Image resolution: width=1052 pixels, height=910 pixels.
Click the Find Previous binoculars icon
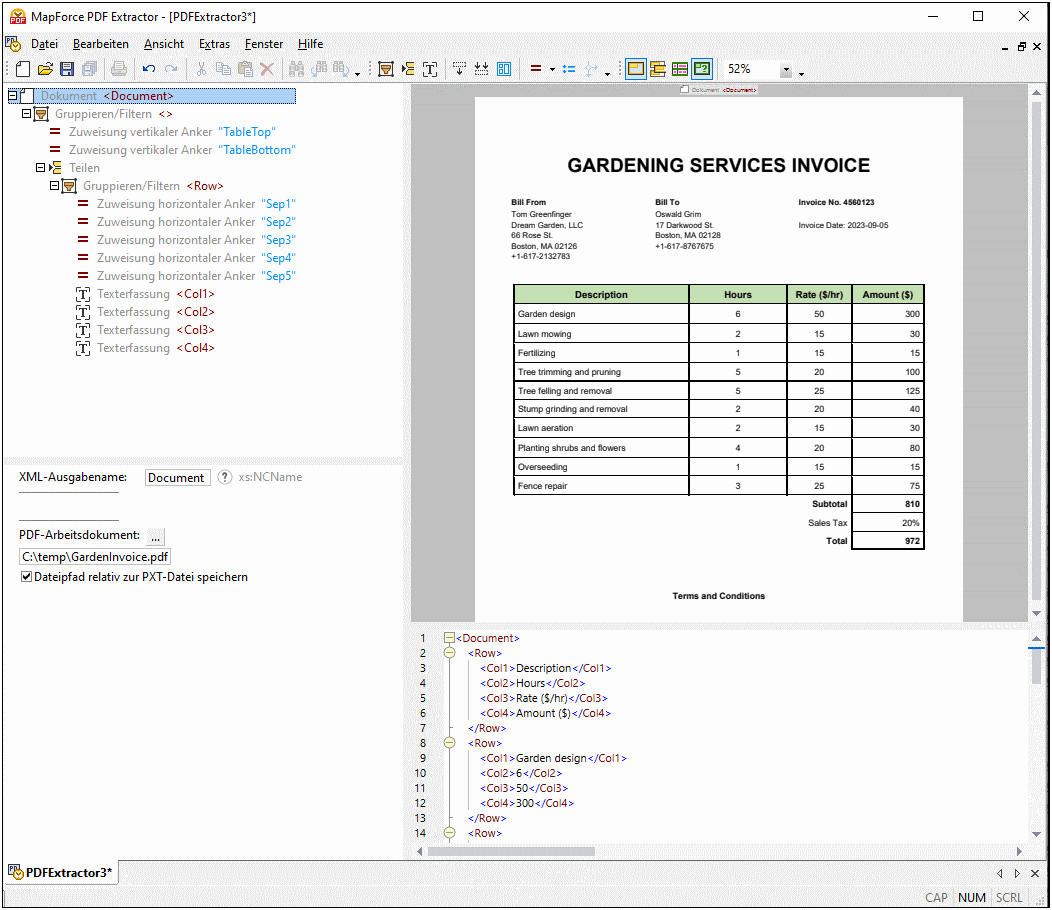click(x=319, y=69)
